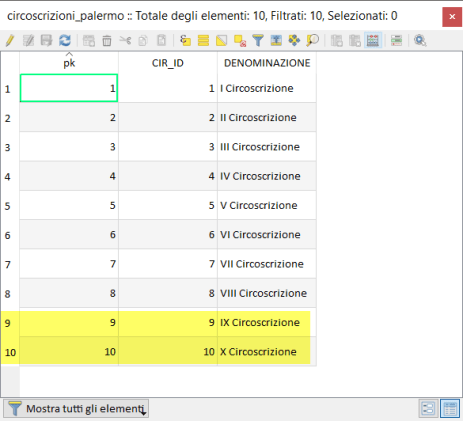The width and height of the screenshot is (463, 421).
Task: Click the 'II Circoscrizione' cell
Action: coord(267,117)
